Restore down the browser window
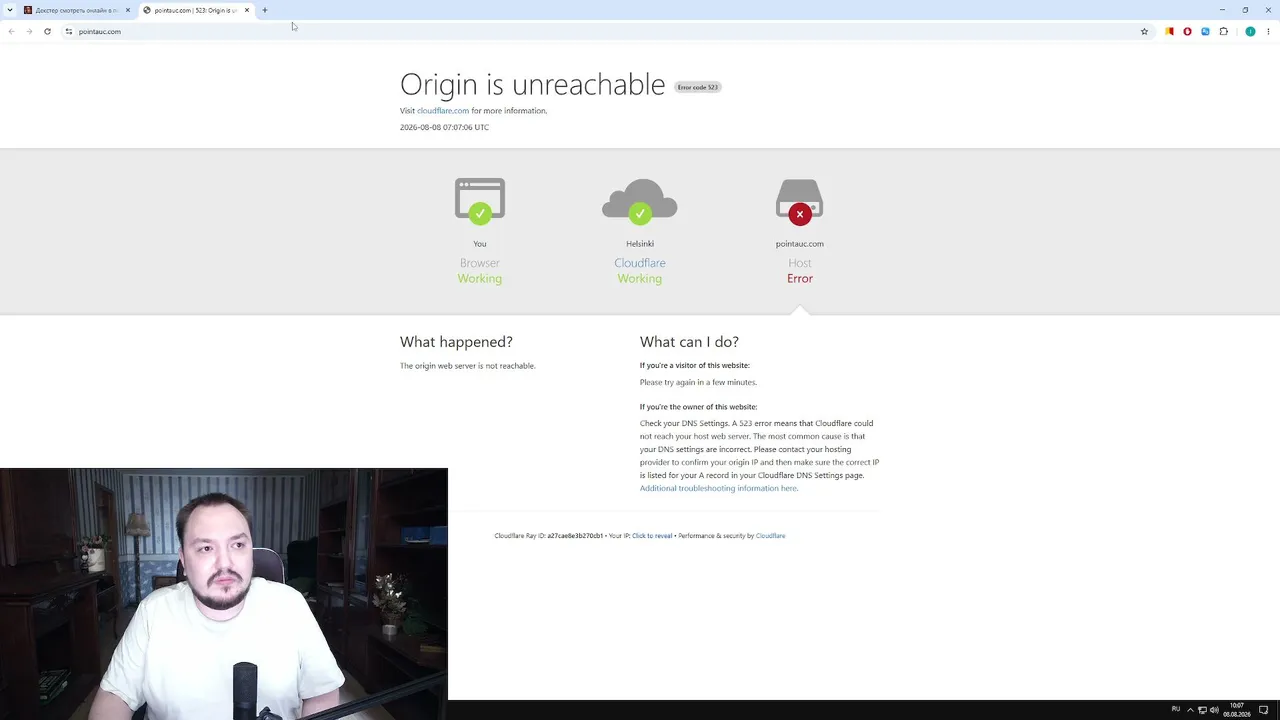 pyautogui.click(x=1245, y=10)
